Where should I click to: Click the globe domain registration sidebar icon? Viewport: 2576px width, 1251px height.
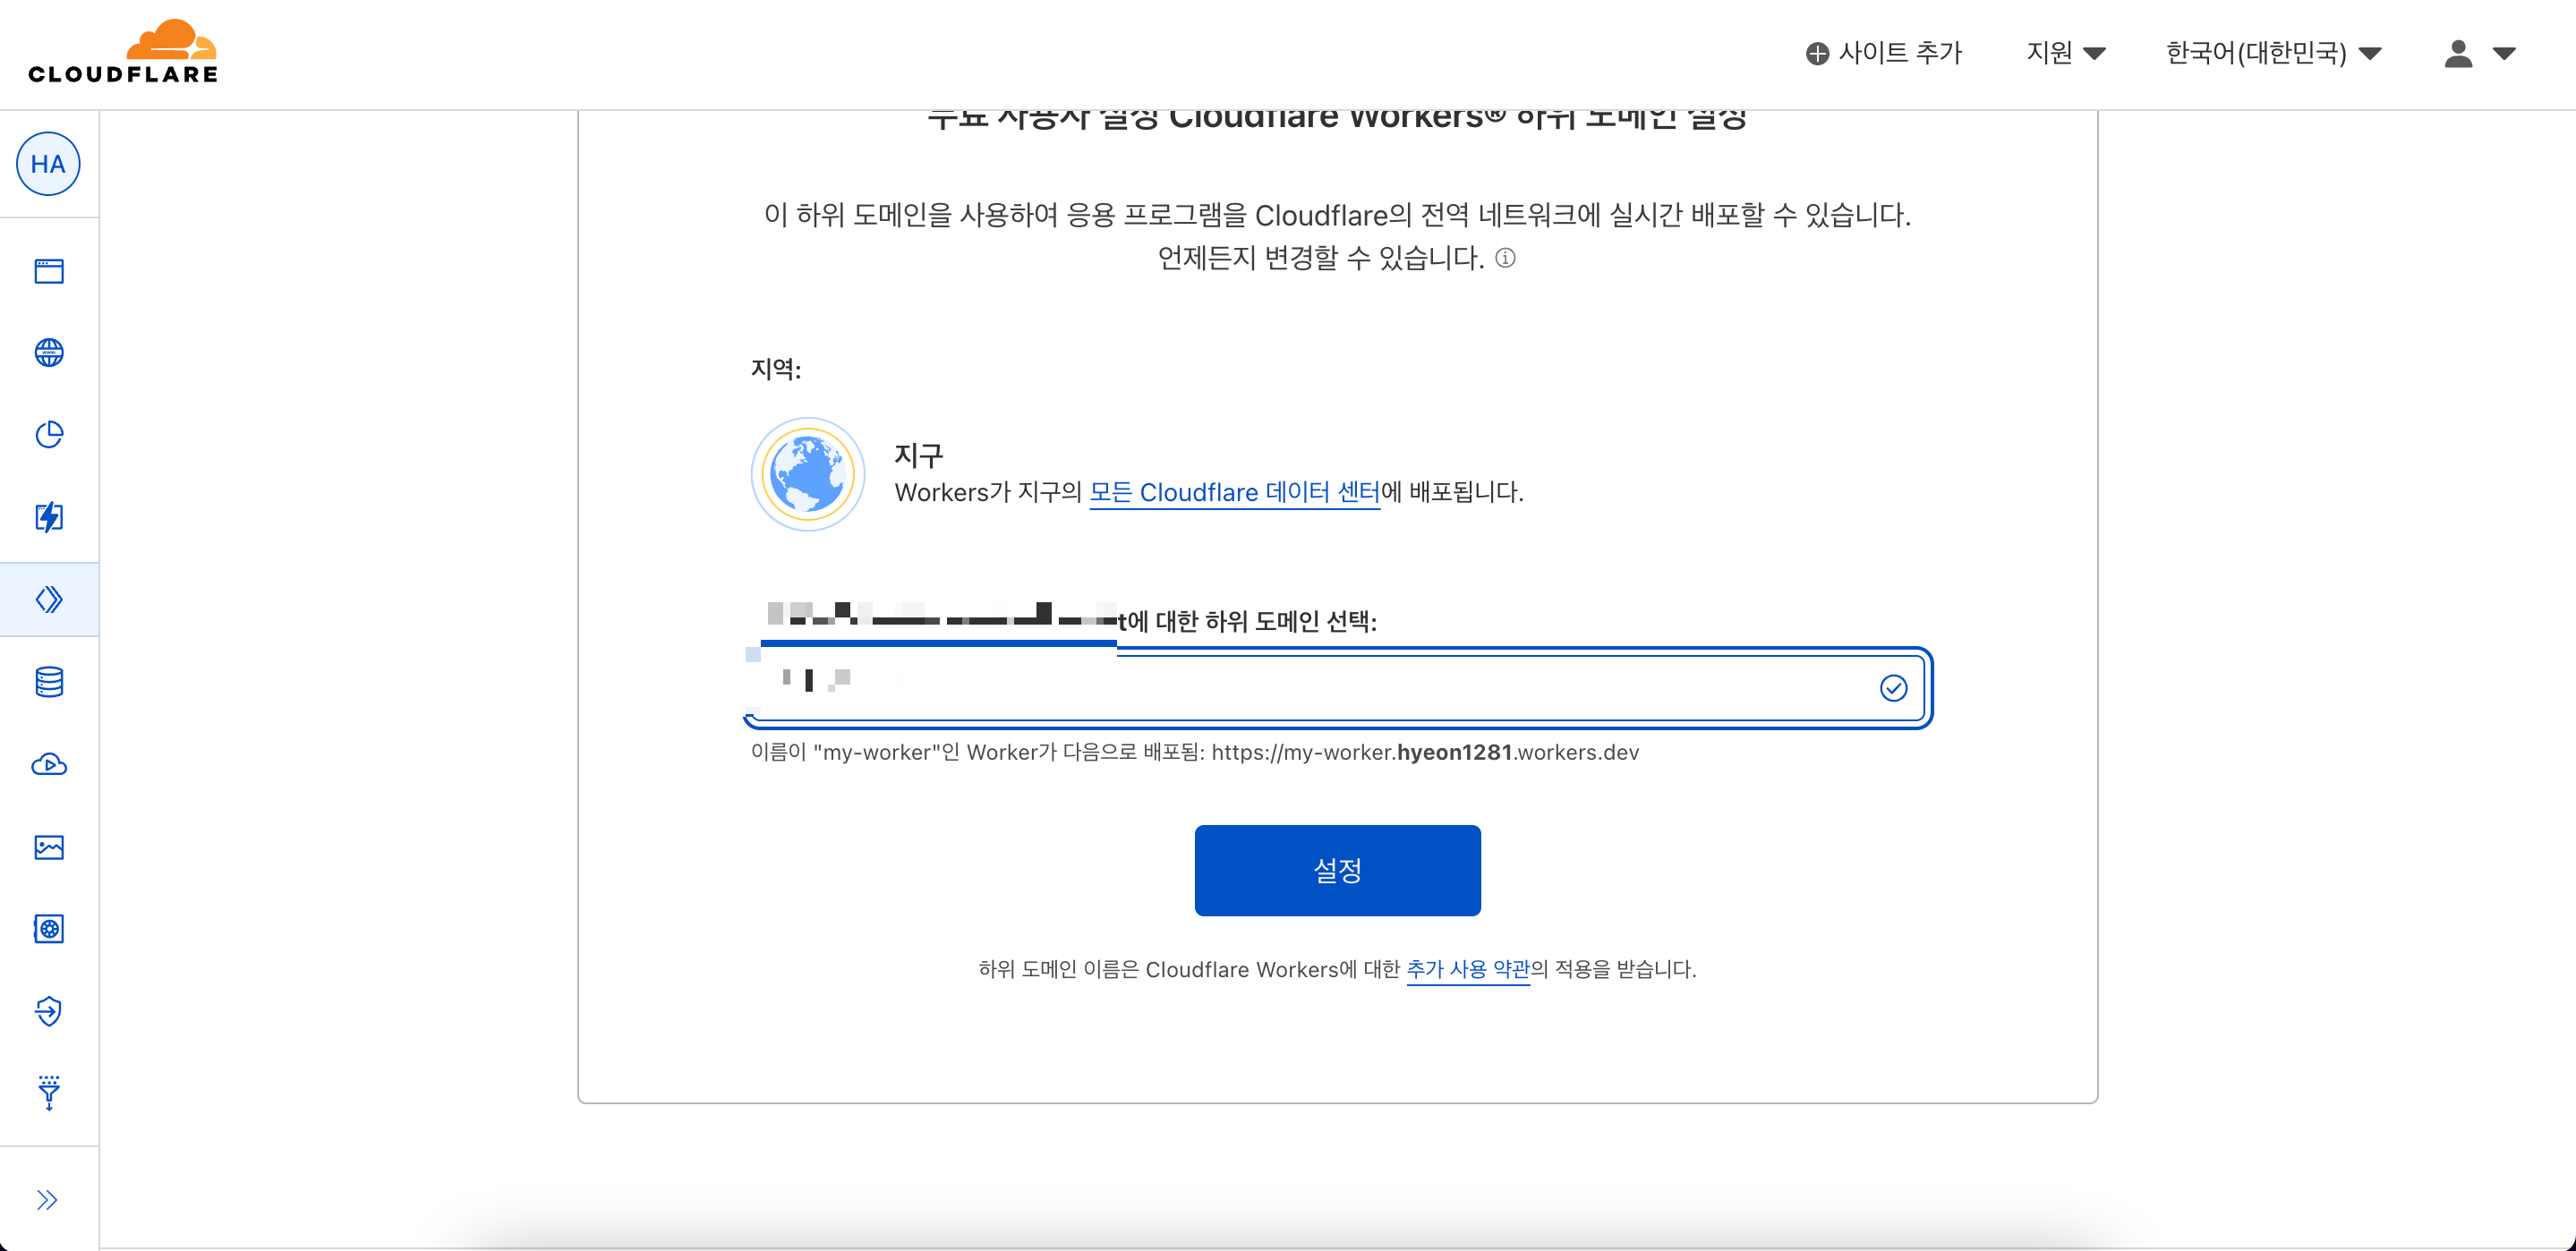pos(49,353)
